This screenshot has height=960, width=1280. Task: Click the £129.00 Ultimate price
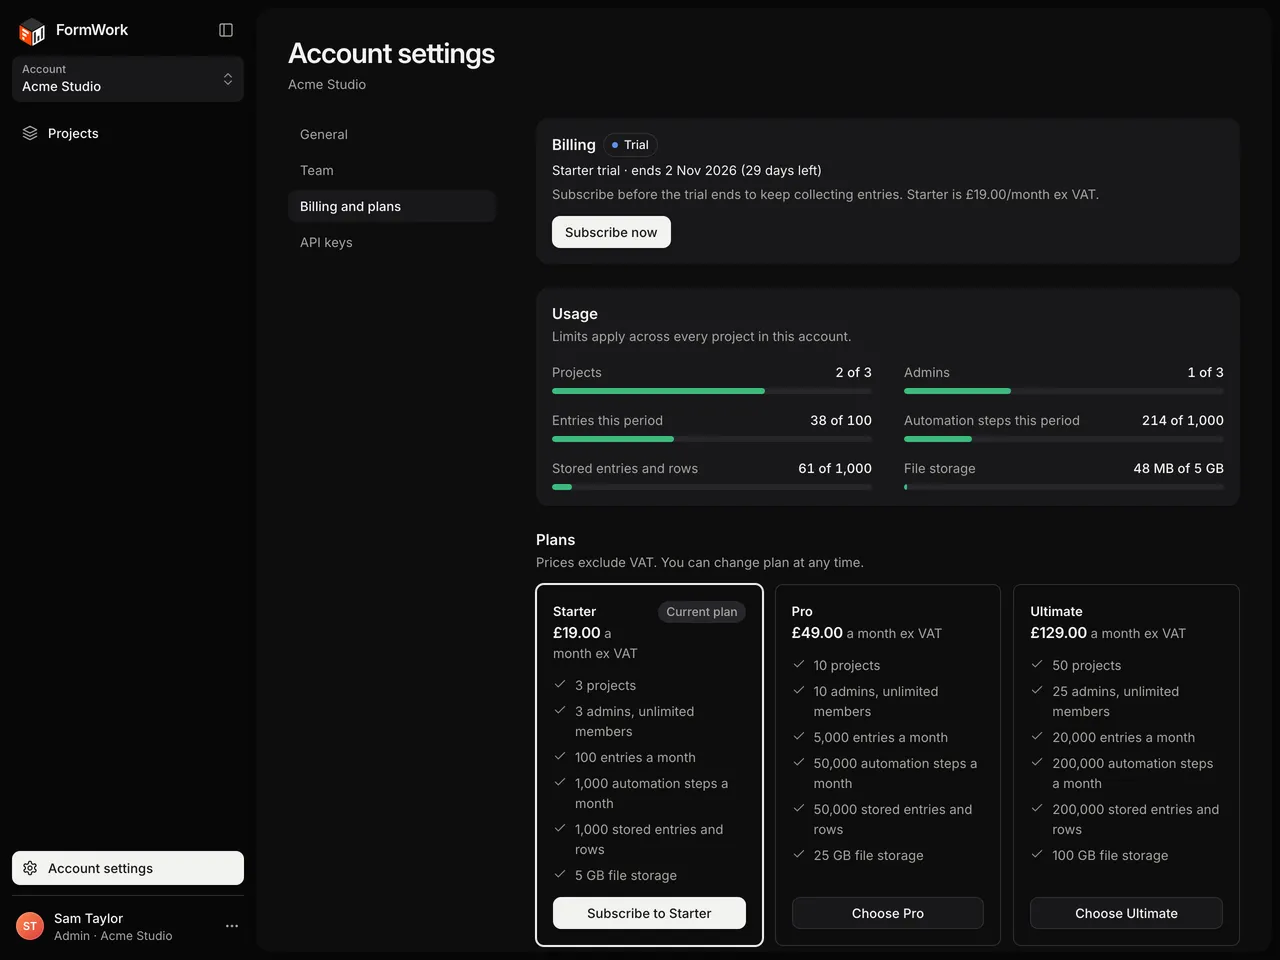(x=1058, y=633)
